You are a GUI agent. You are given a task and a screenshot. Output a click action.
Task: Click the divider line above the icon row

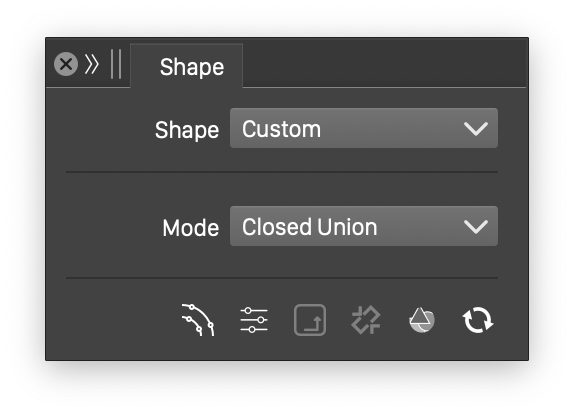click(282, 278)
